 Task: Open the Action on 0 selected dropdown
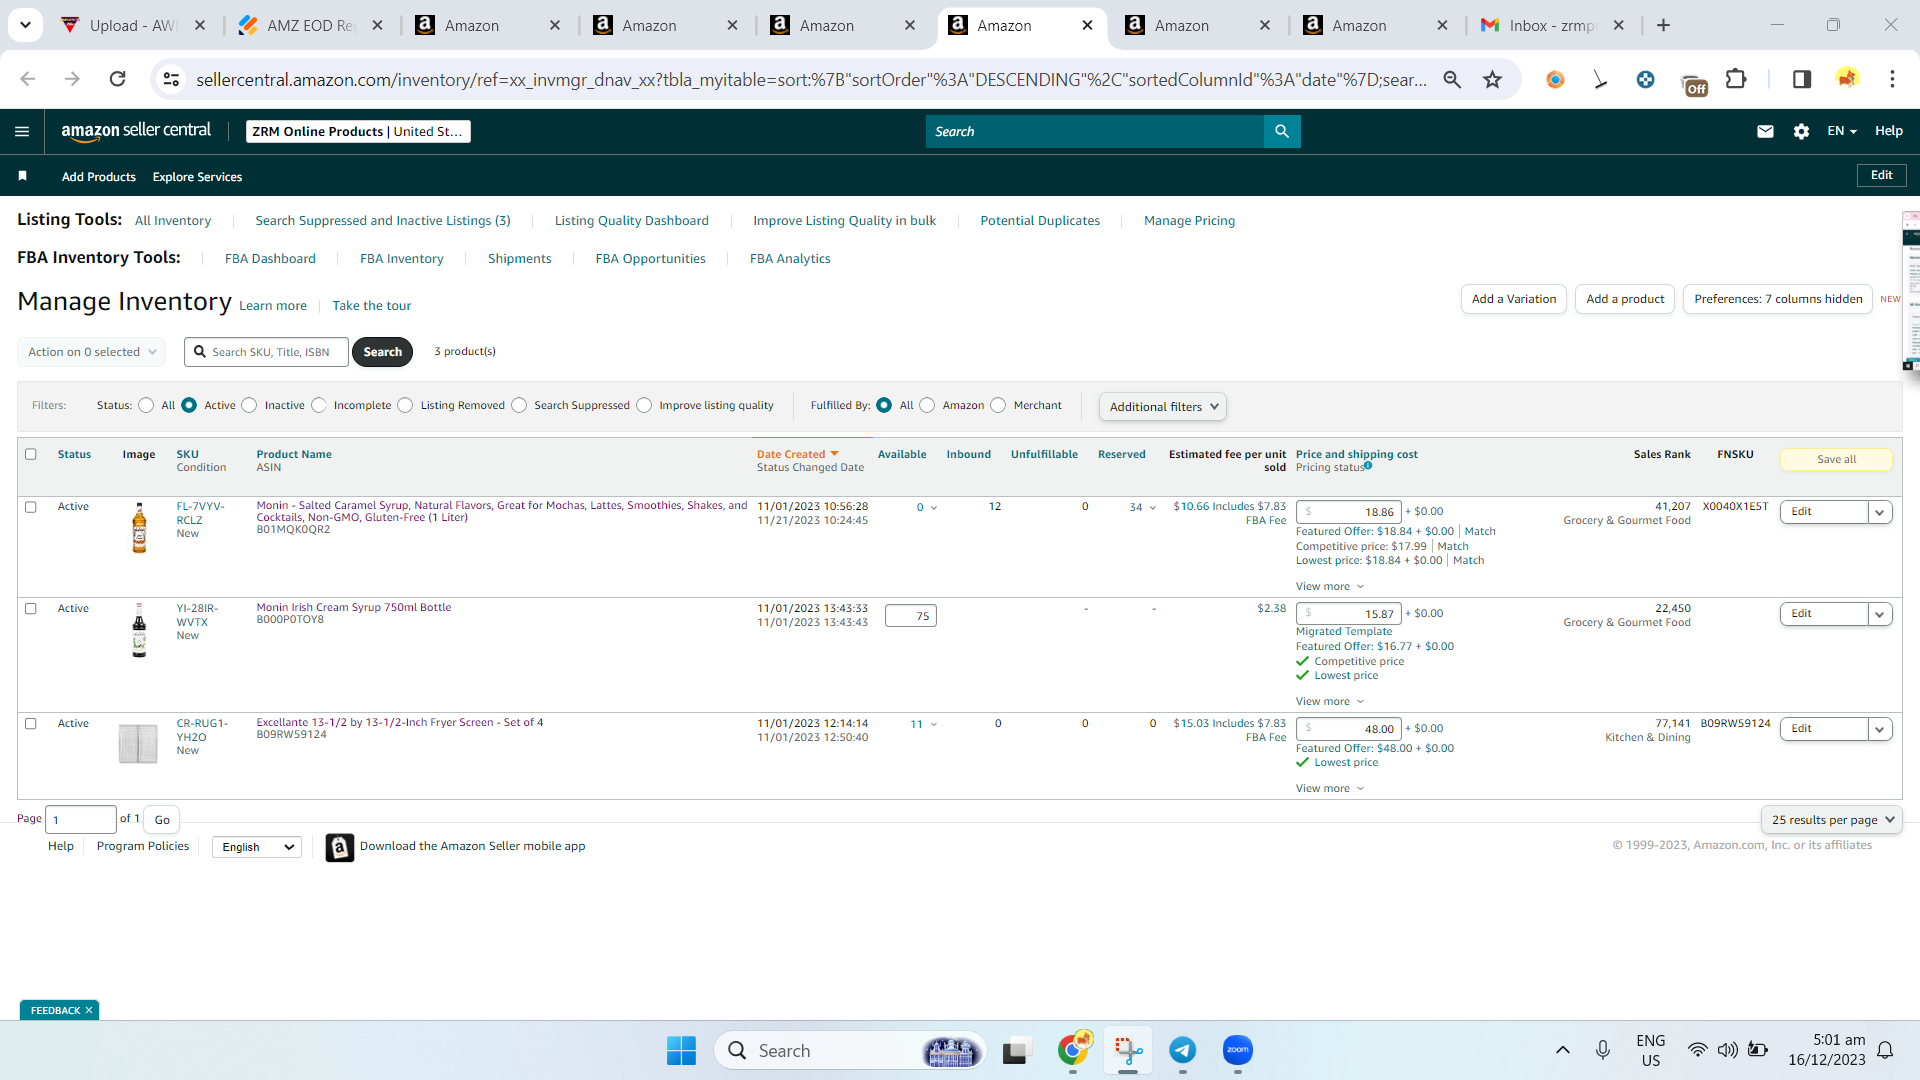pyautogui.click(x=91, y=352)
